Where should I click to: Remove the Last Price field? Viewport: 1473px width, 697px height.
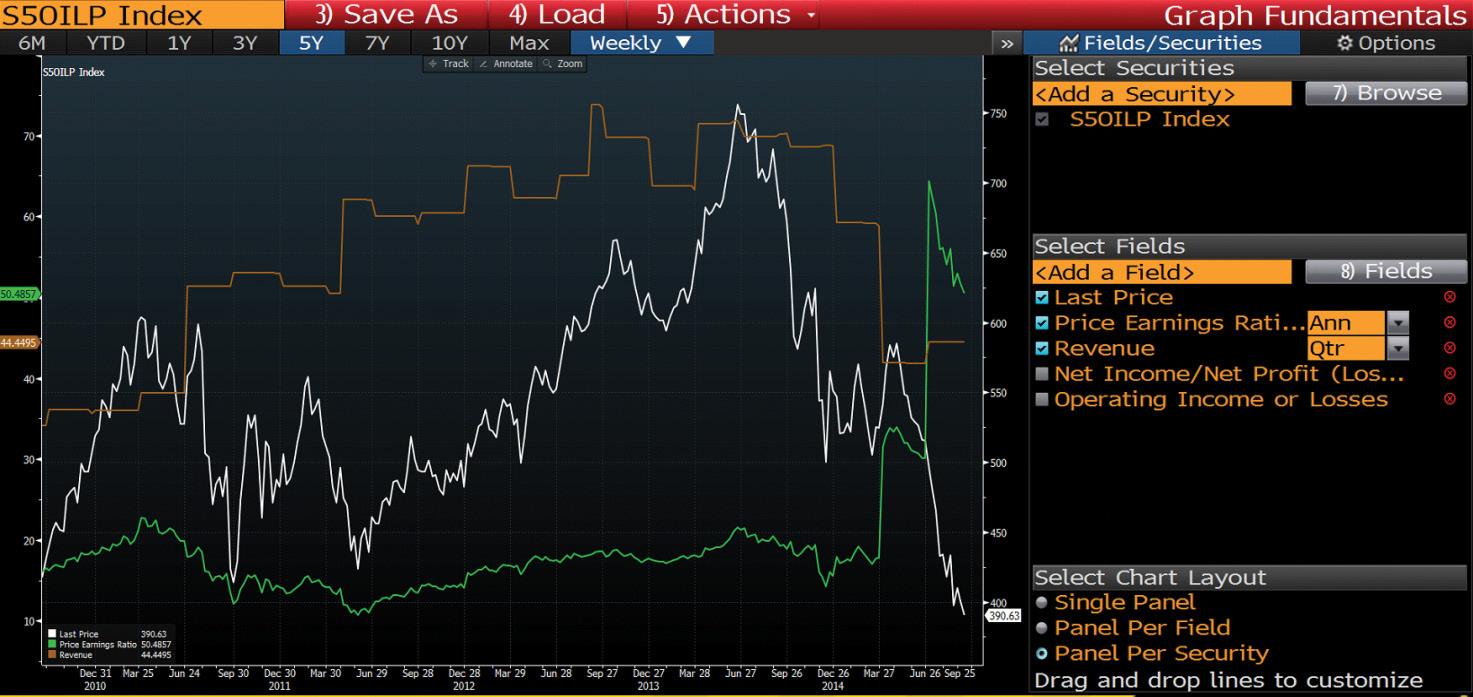tap(1449, 296)
